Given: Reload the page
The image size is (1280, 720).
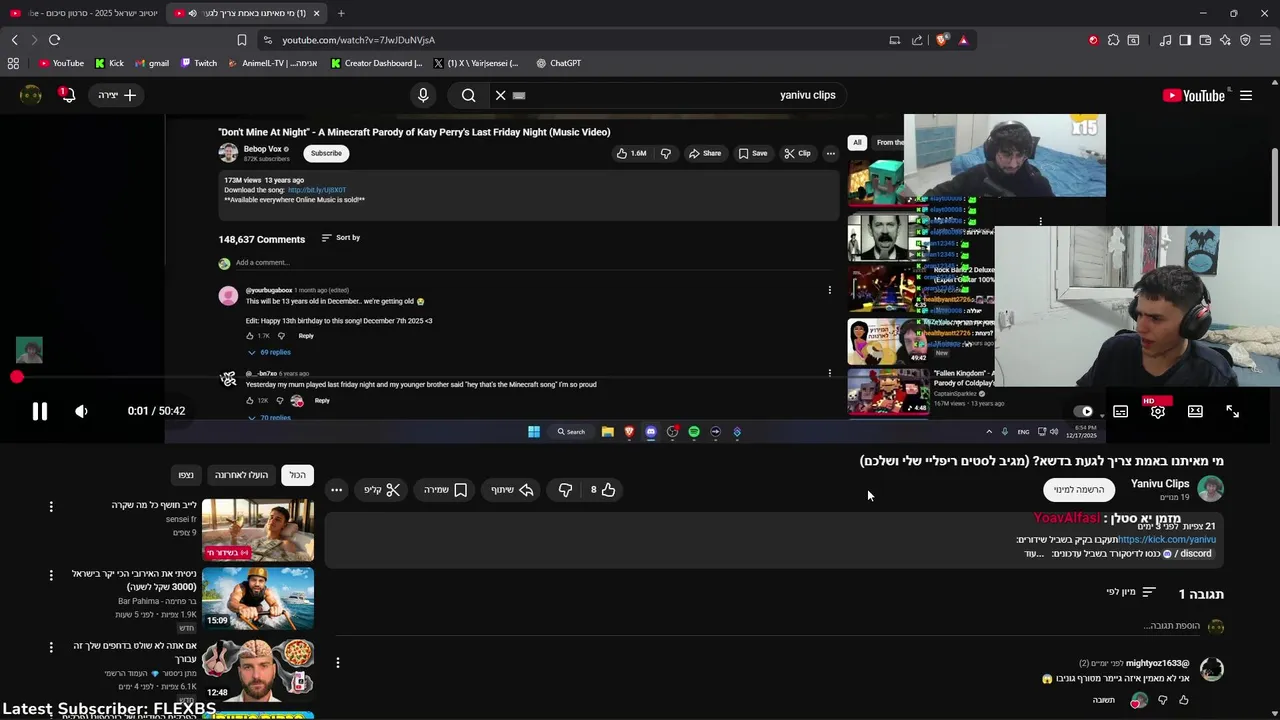Looking at the screenshot, I should pyautogui.click(x=54, y=40).
